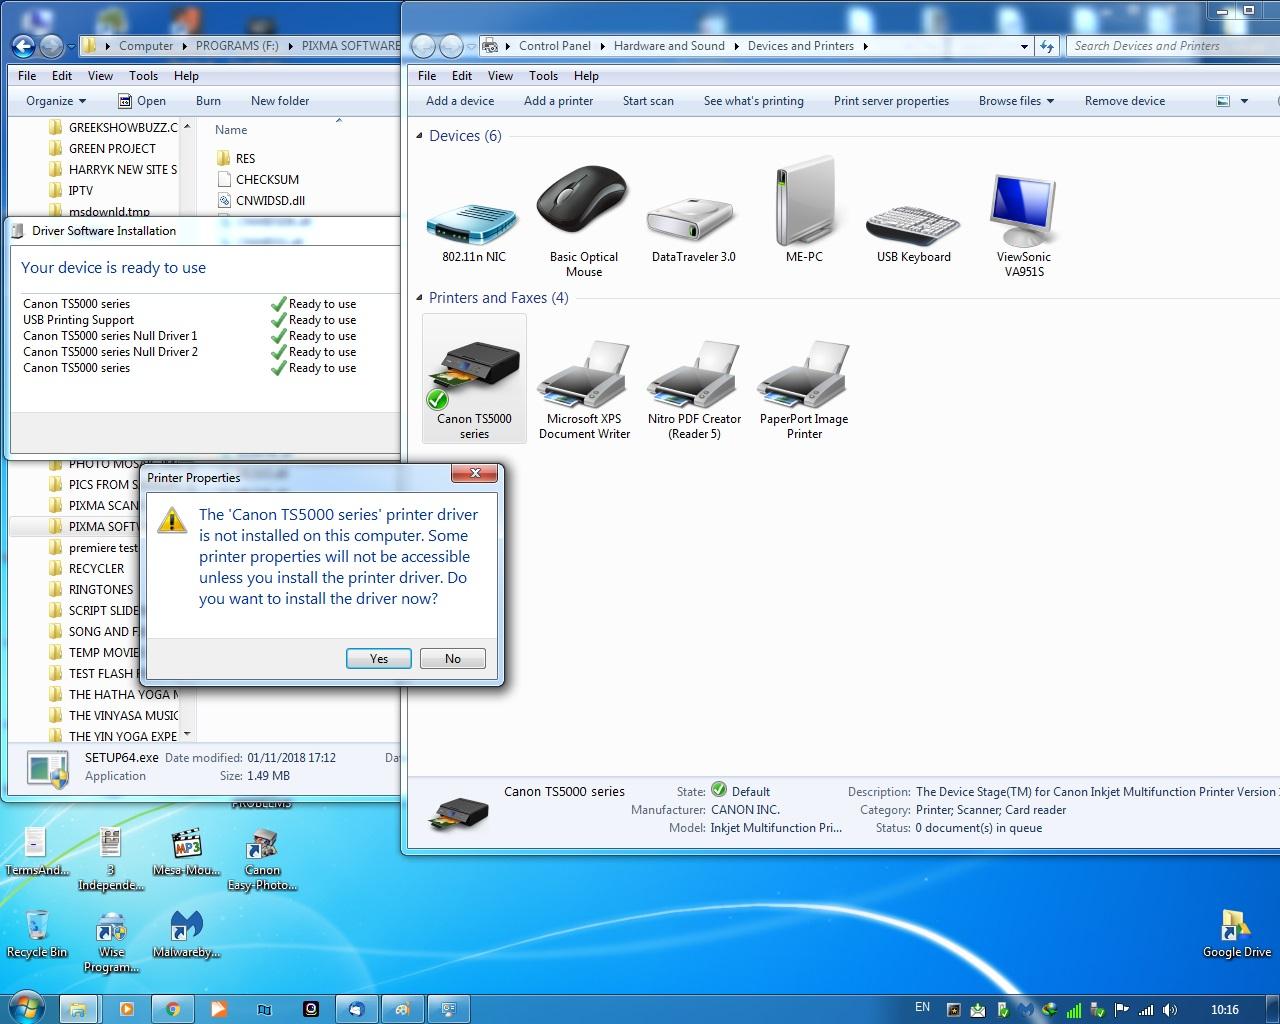Open the Tools menu in Devices window
Image resolution: width=1280 pixels, height=1024 pixels.
[x=543, y=76]
